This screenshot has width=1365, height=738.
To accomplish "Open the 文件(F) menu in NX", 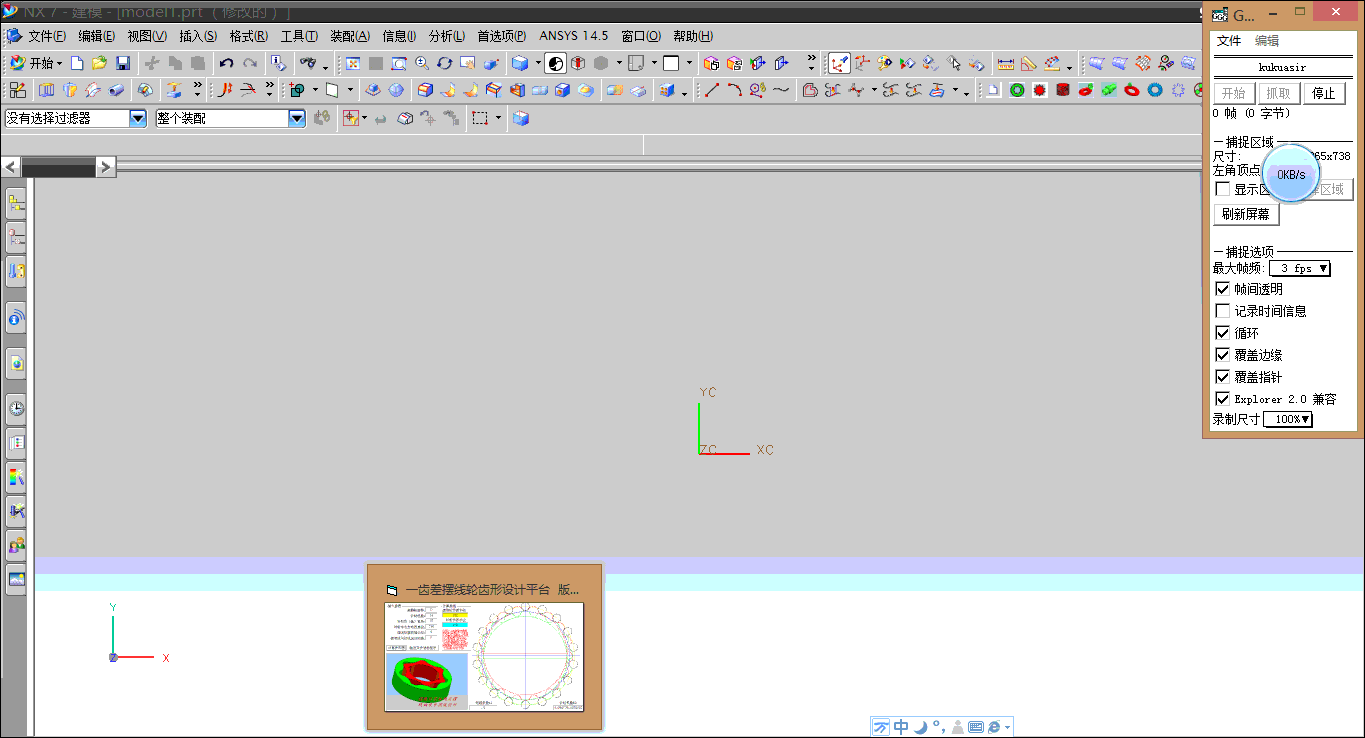I will point(47,36).
